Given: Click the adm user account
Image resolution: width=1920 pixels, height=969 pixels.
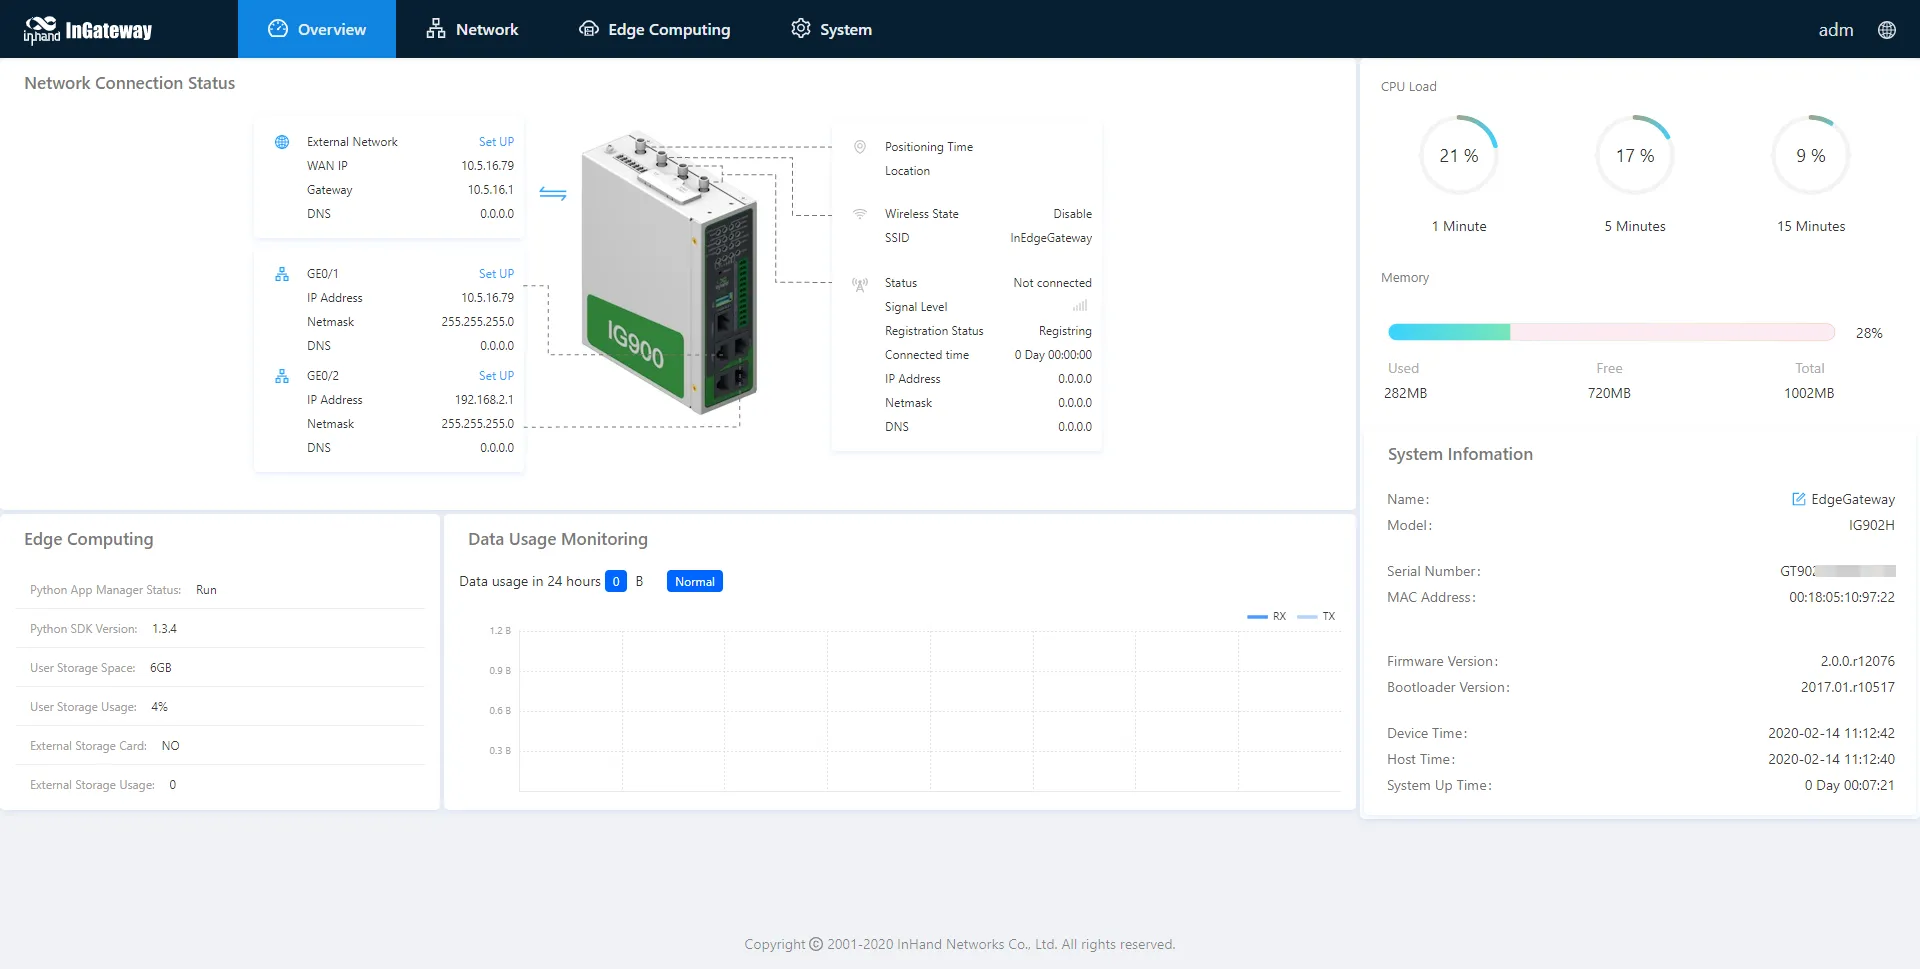Looking at the screenshot, I should pyautogui.click(x=1835, y=30).
